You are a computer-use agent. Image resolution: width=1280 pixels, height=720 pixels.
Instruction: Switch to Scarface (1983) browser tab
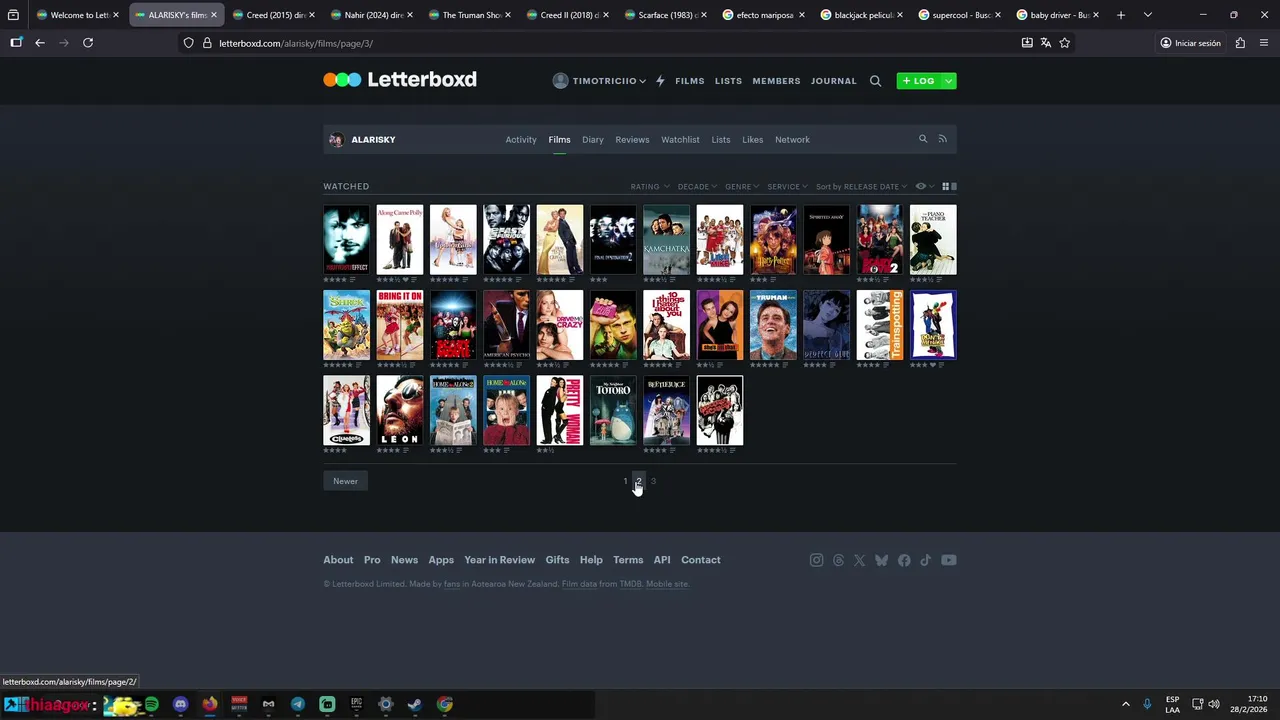(663, 15)
